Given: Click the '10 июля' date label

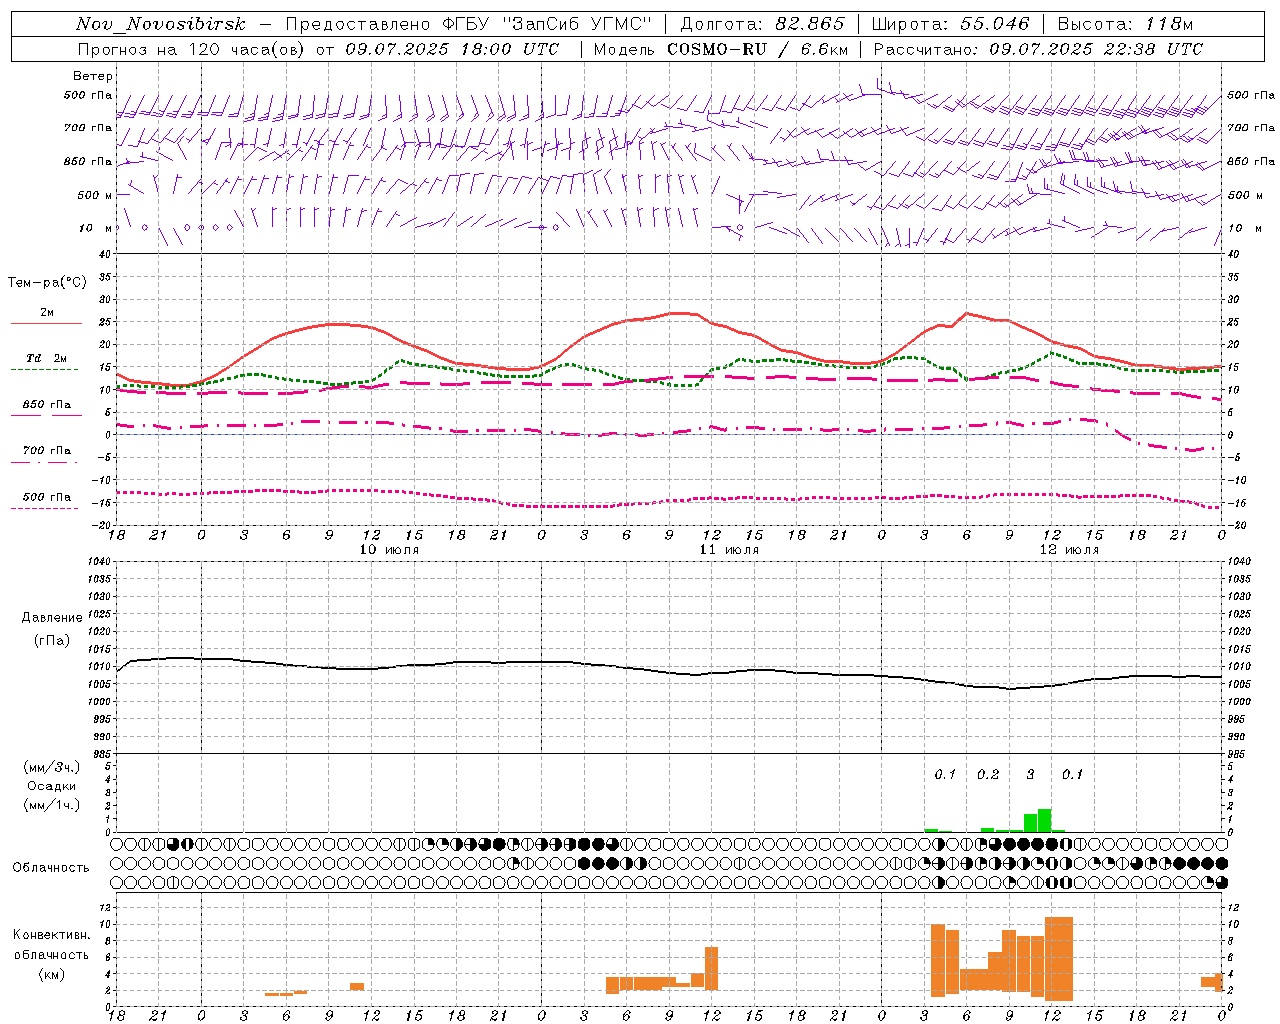Looking at the screenshot, I should (389, 549).
